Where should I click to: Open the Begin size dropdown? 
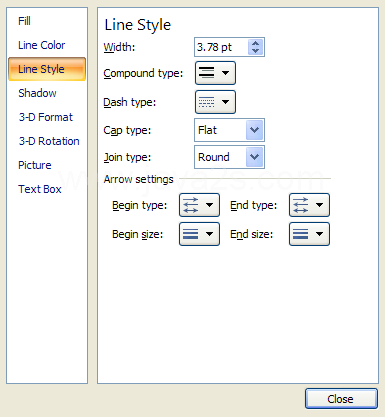(x=199, y=234)
